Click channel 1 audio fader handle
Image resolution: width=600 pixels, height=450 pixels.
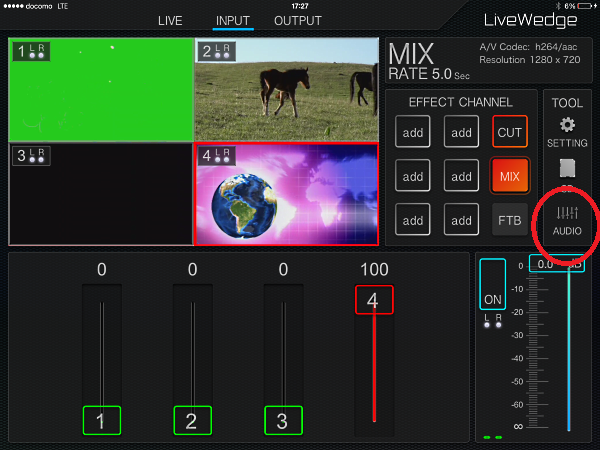pos(101,421)
